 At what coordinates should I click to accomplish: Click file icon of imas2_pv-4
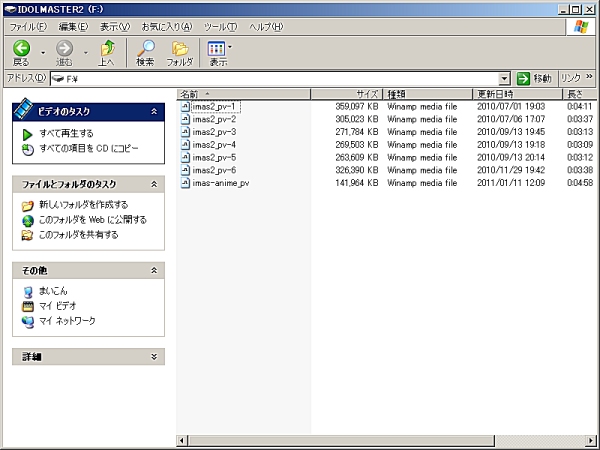pyautogui.click(x=185, y=145)
